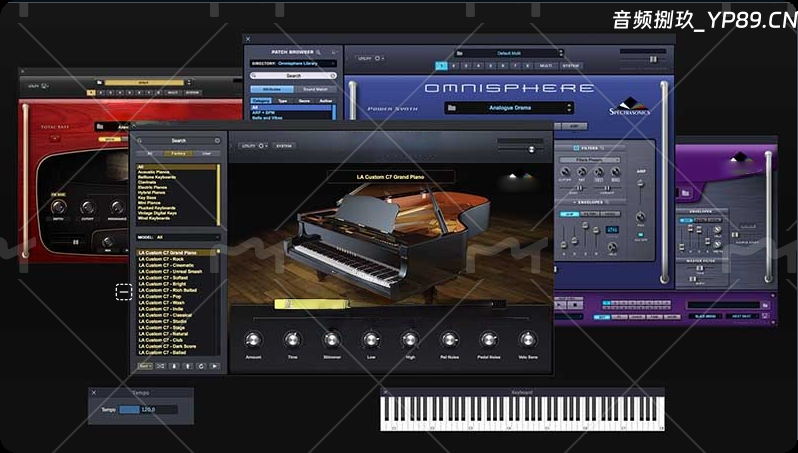The image size is (798, 453).
Task: Open the System page in Keyscape
Action: pyautogui.click(x=285, y=146)
